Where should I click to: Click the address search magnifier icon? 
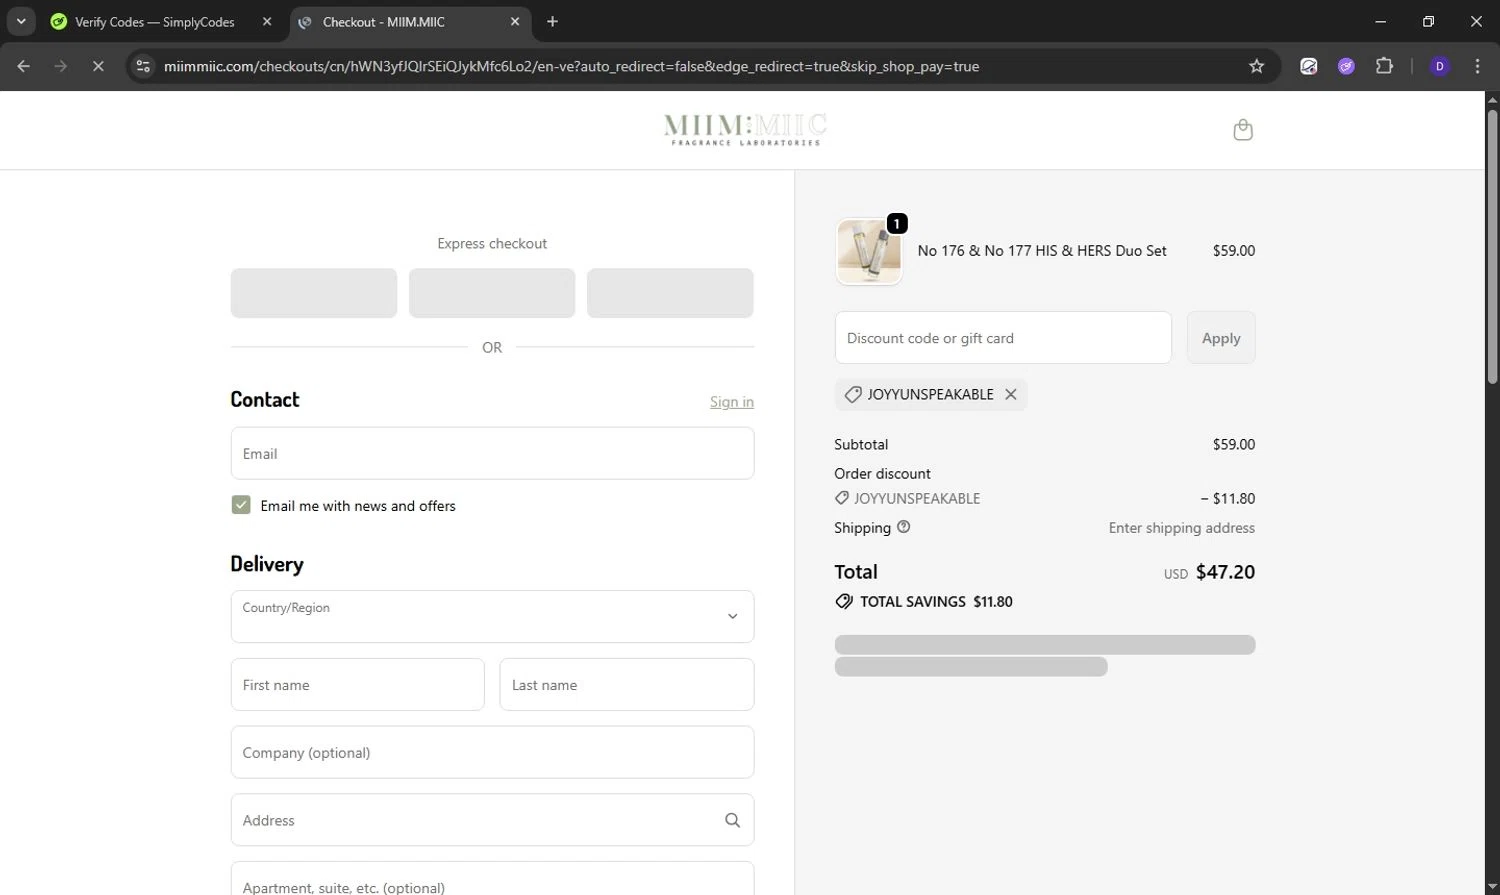732,820
